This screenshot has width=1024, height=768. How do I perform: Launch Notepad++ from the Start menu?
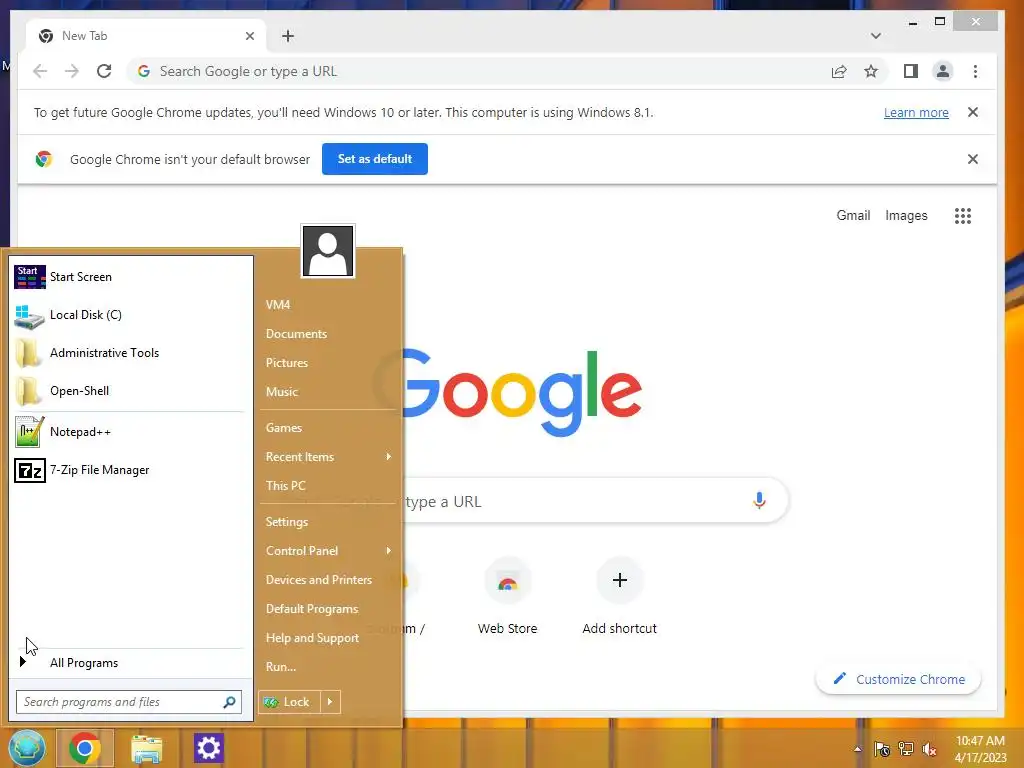click(131, 432)
